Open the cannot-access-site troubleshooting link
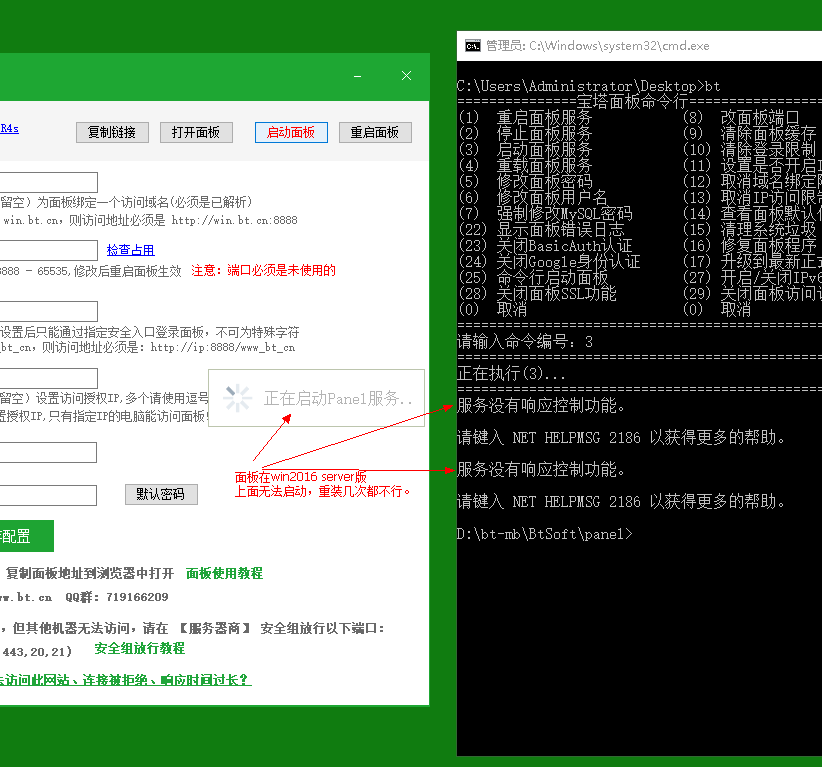822x767 pixels. coord(125,680)
